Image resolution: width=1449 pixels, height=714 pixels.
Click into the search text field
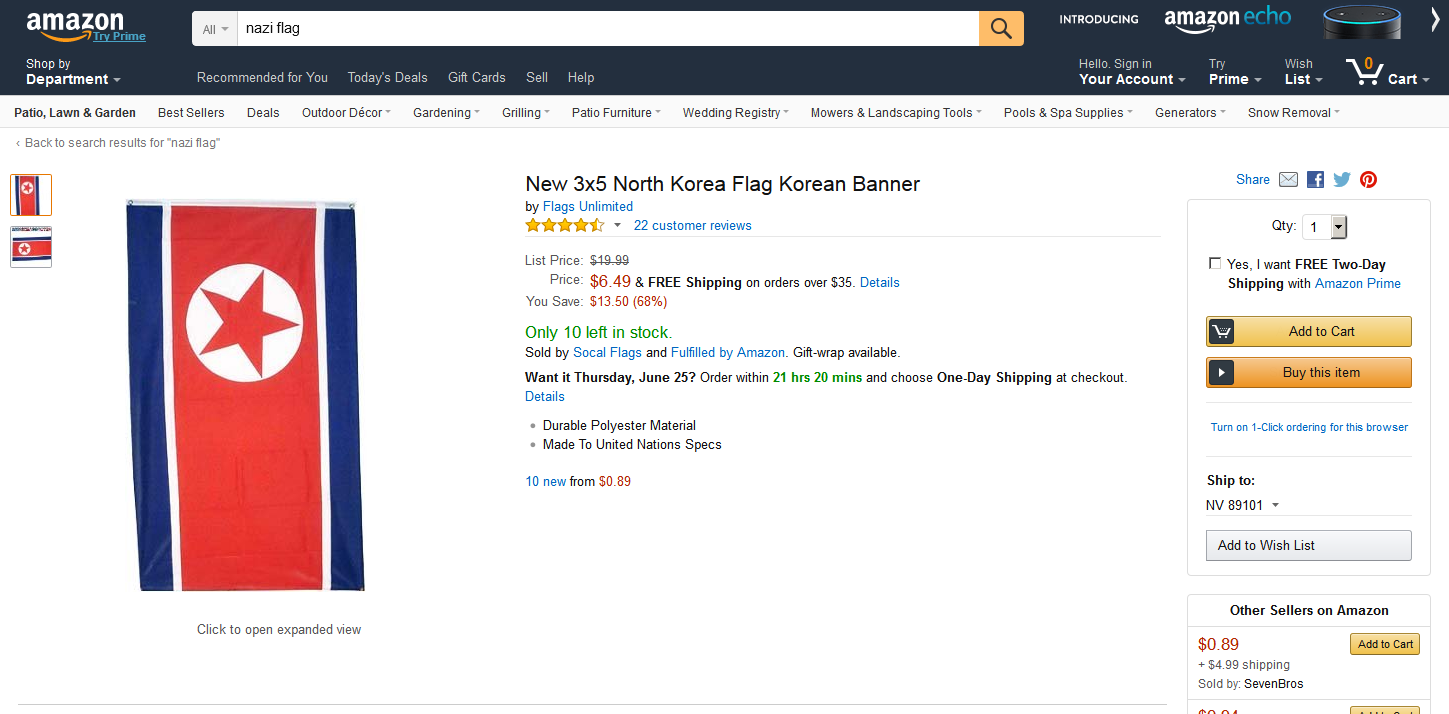(x=606, y=29)
